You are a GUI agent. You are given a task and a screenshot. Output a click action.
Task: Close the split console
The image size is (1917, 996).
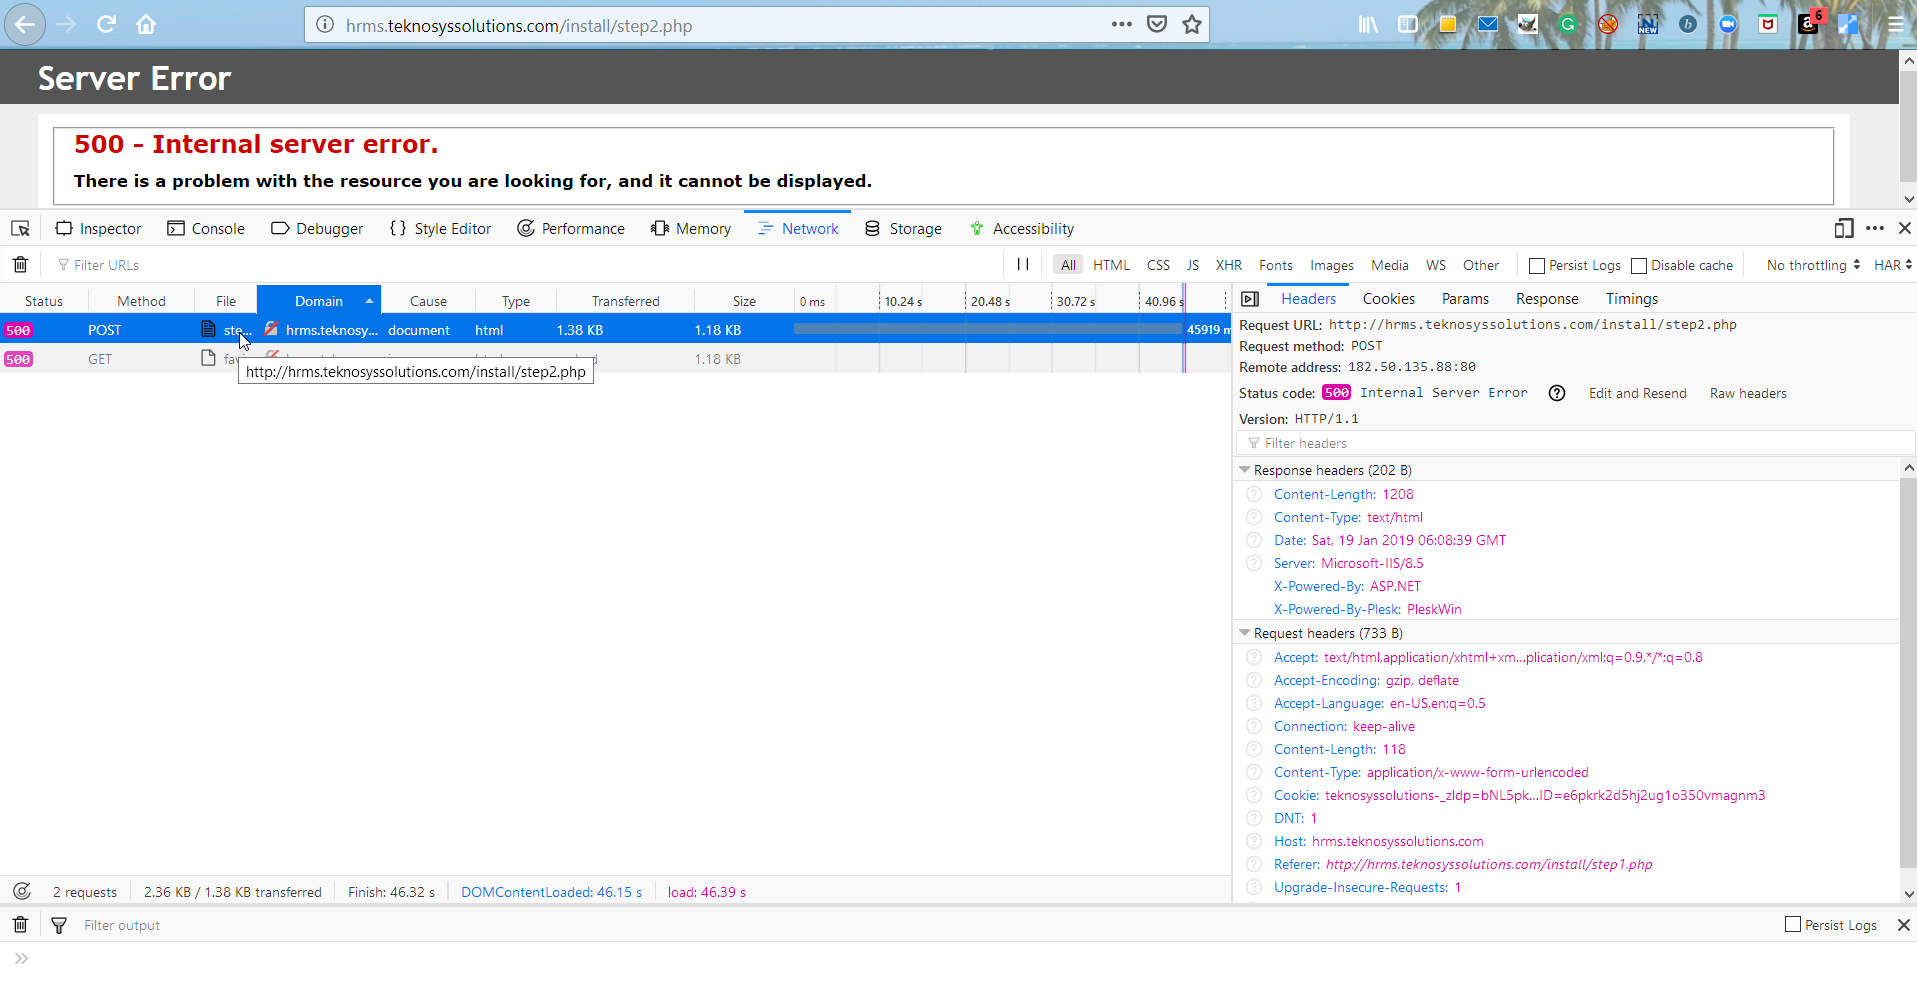[1904, 925]
